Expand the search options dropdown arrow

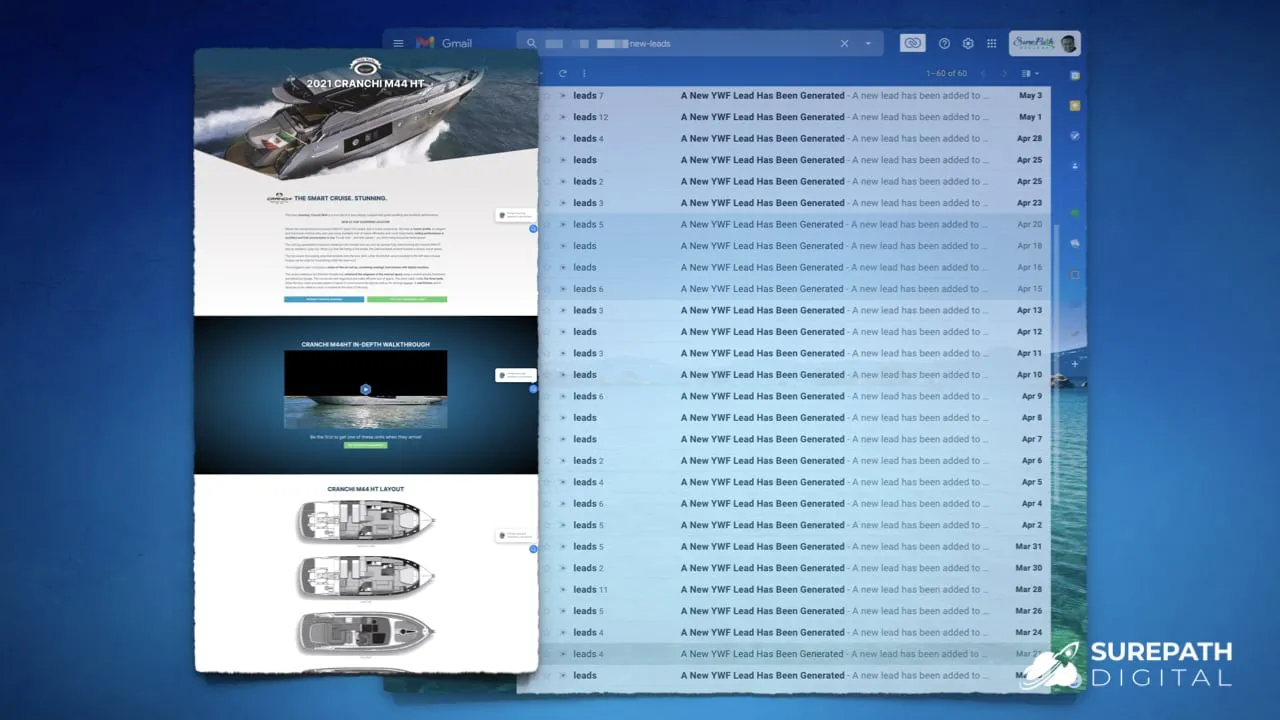(867, 44)
